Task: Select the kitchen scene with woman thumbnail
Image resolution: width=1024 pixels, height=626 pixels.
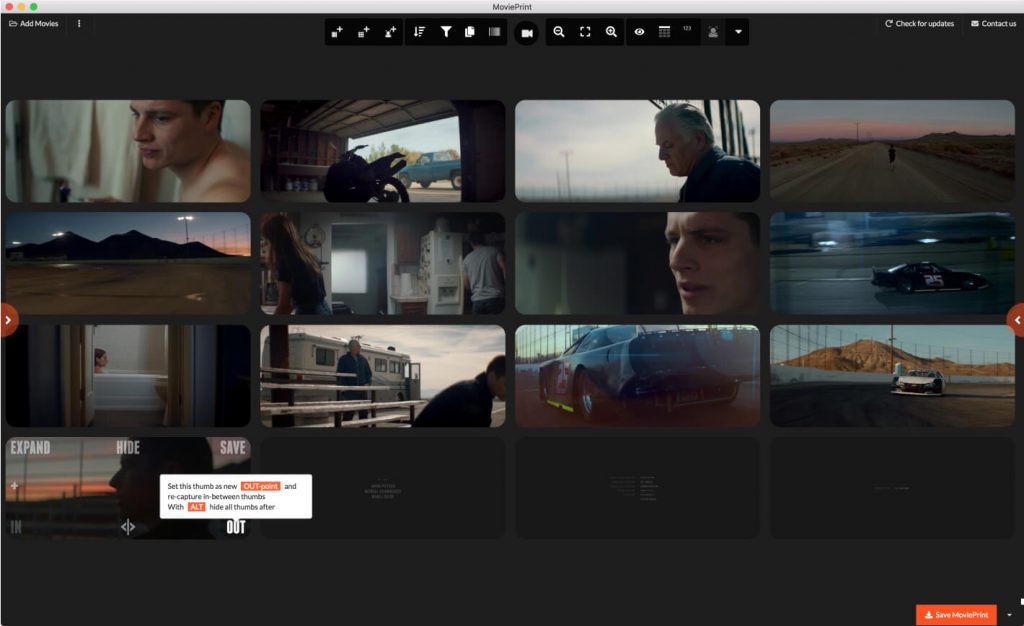Action: (x=383, y=263)
